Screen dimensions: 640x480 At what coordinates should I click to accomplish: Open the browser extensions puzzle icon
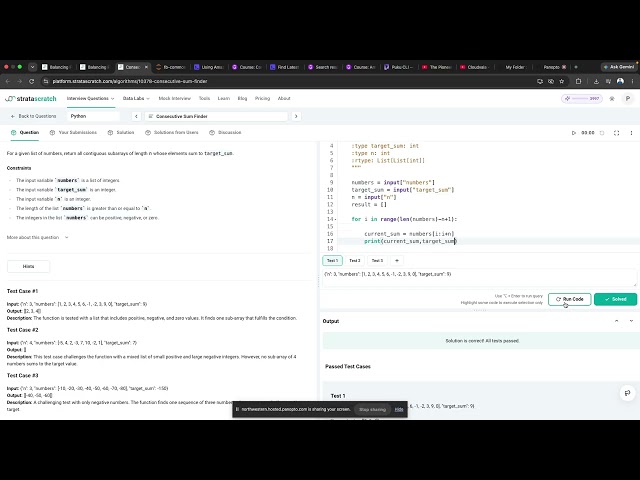578,81
